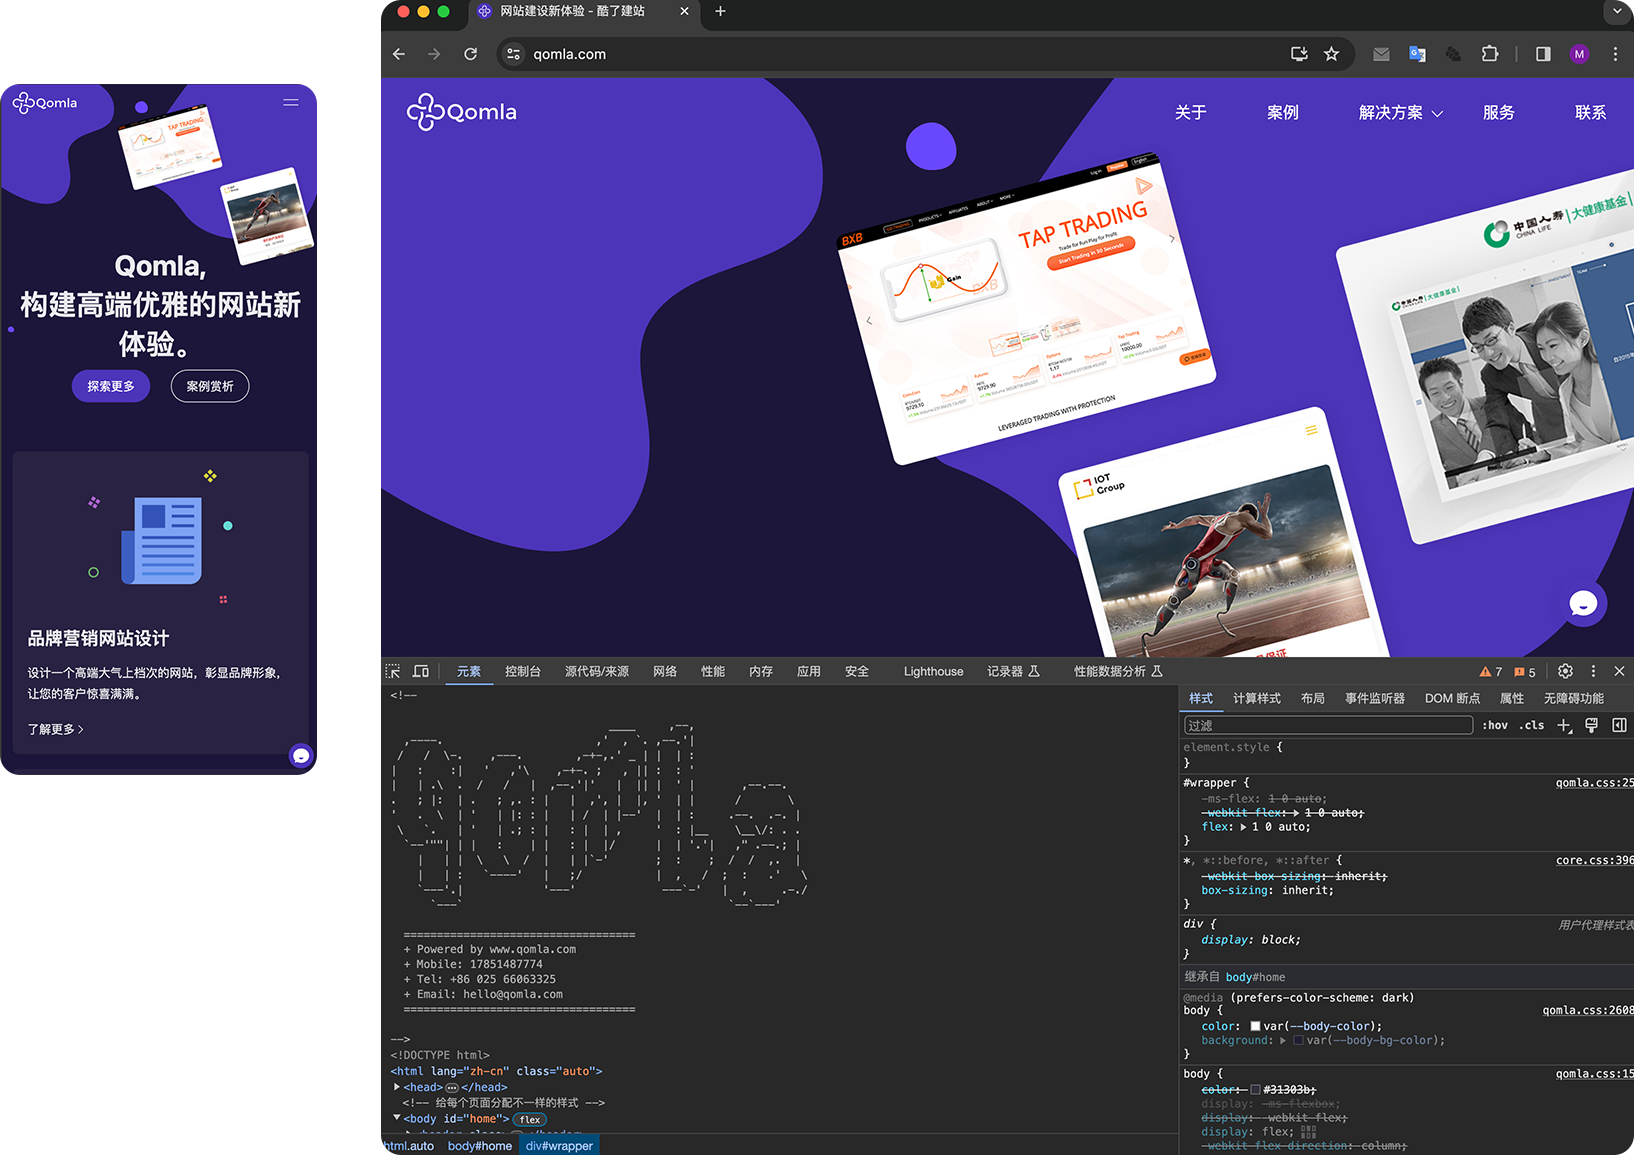
Task: Bookmark this page with the star icon
Action: 1331,54
